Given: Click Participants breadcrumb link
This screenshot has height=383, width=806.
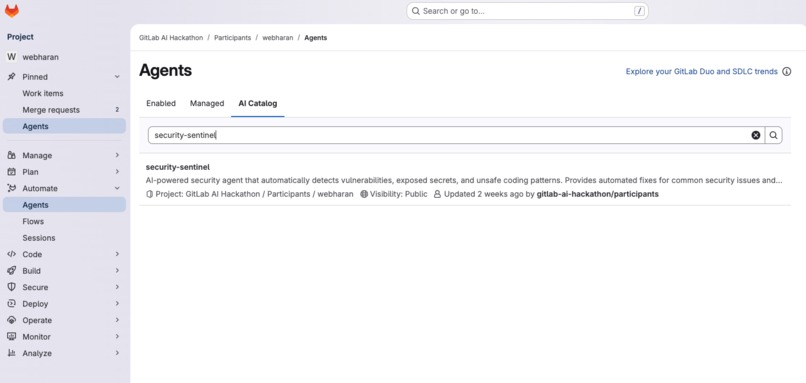Looking at the screenshot, I should (x=232, y=38).
